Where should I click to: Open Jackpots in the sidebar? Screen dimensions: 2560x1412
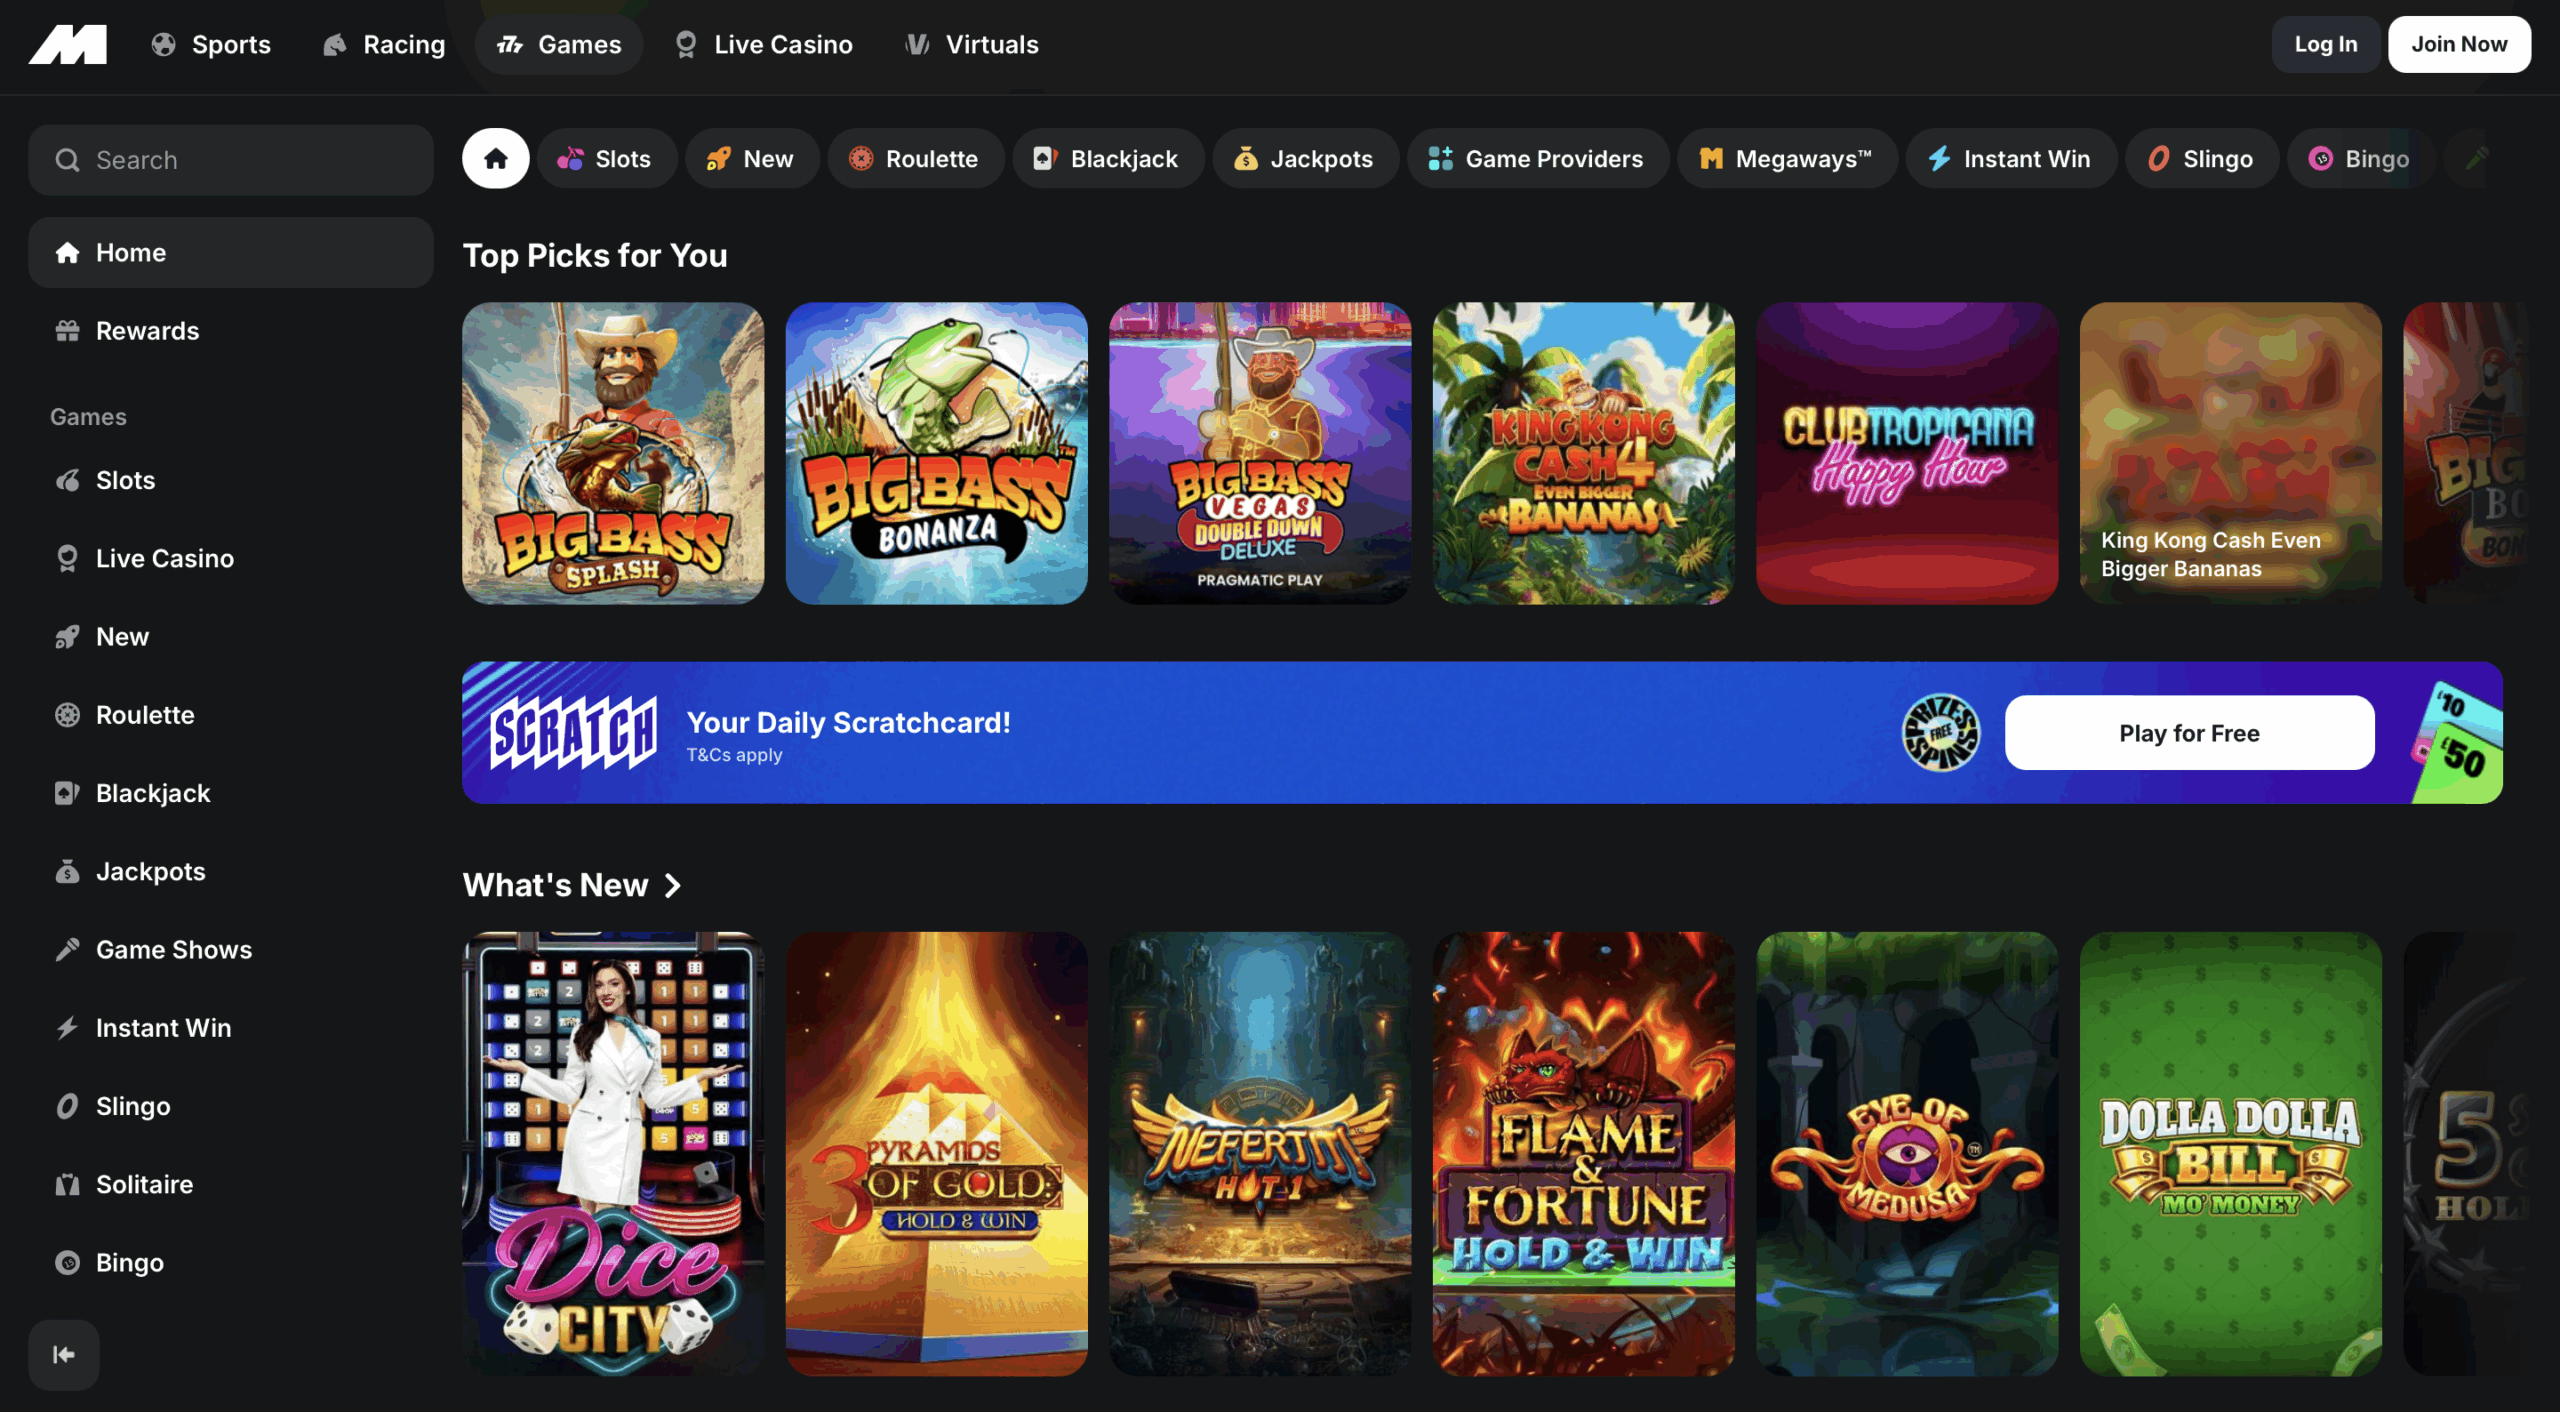231,871
